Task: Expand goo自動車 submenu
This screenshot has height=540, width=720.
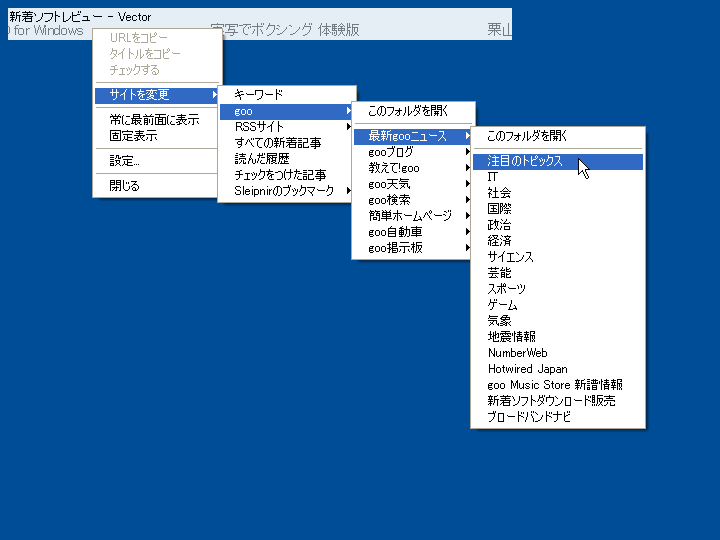Action: click(413, 232)
